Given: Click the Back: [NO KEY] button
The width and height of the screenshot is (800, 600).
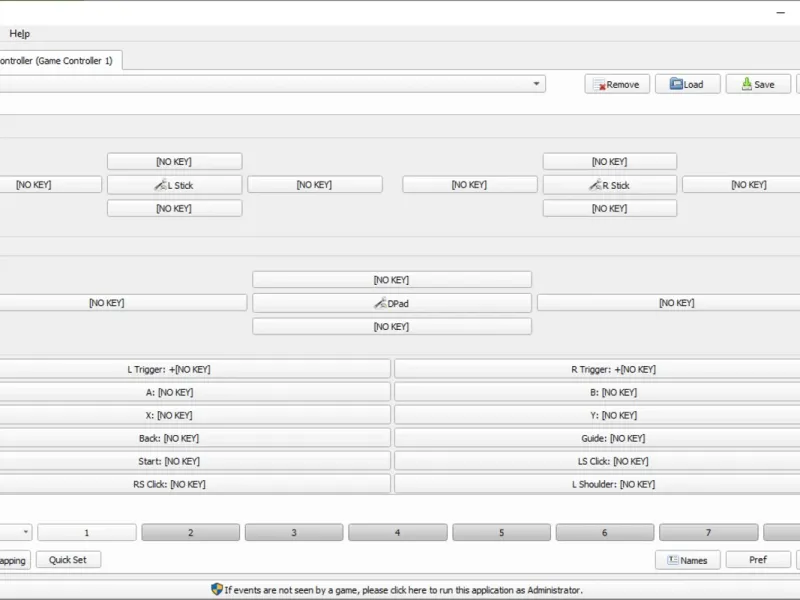Looking at the screenshot, I should pyautogui.click(x=195, y=438).
